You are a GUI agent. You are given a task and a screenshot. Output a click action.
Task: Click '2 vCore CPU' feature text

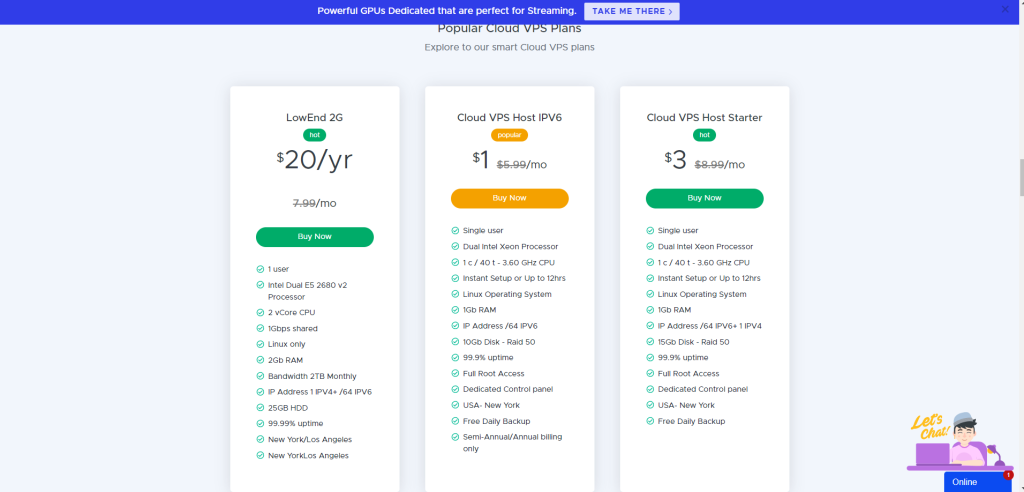click(291, 312)
